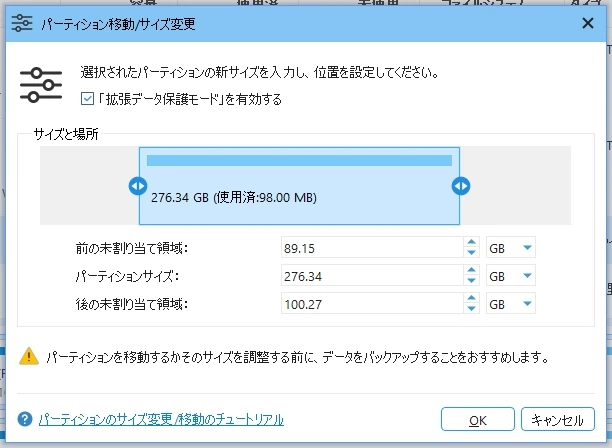
Task: Click the large sliders icon beside instructions
Action: 41,85
